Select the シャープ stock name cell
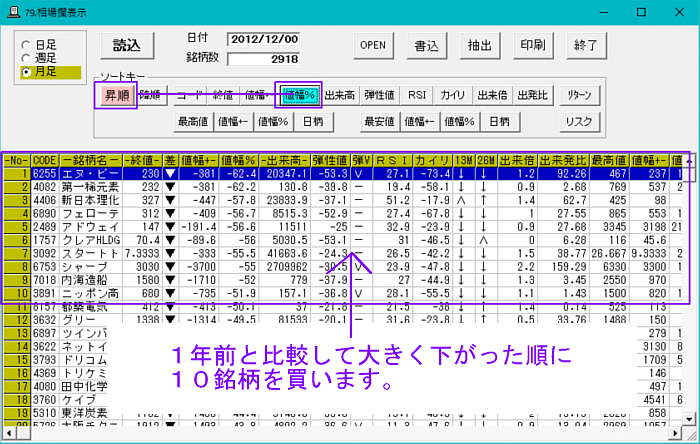The image size is (700, 444). [91, 267]
